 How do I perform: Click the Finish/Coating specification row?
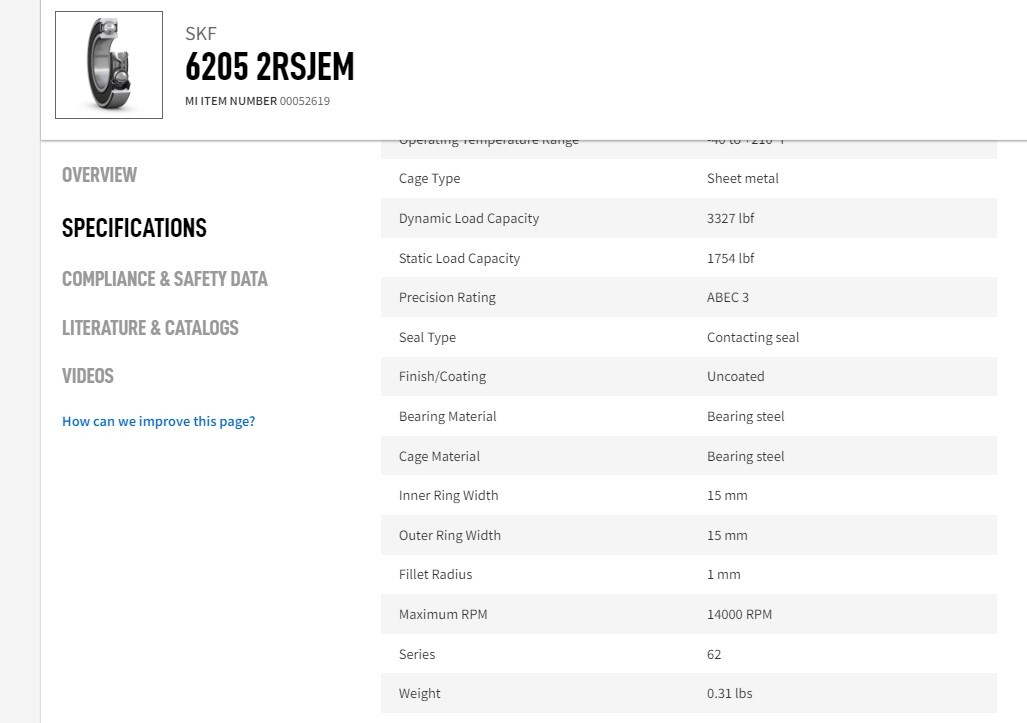pos(688,377)
